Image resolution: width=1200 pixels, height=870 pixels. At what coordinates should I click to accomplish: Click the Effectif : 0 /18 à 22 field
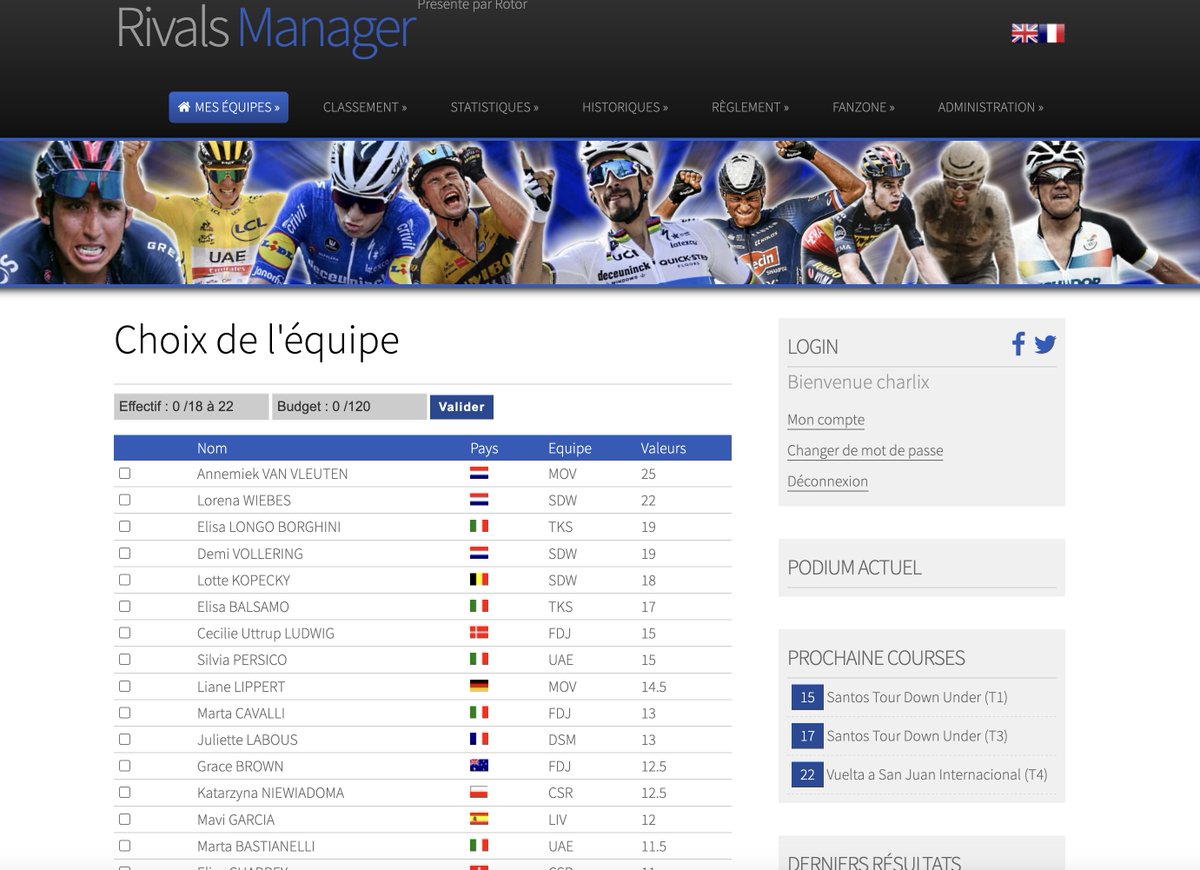click(x=191, y=406)
